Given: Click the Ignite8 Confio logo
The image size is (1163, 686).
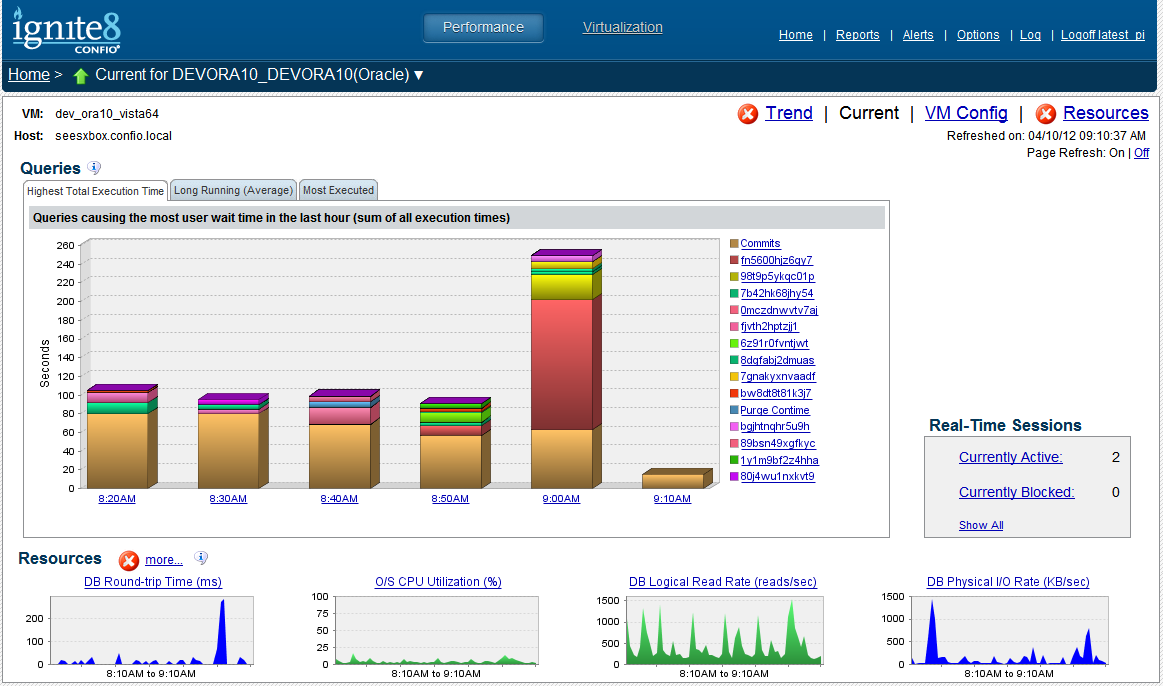Looking at the screenshot, I should tap(67, 30).
